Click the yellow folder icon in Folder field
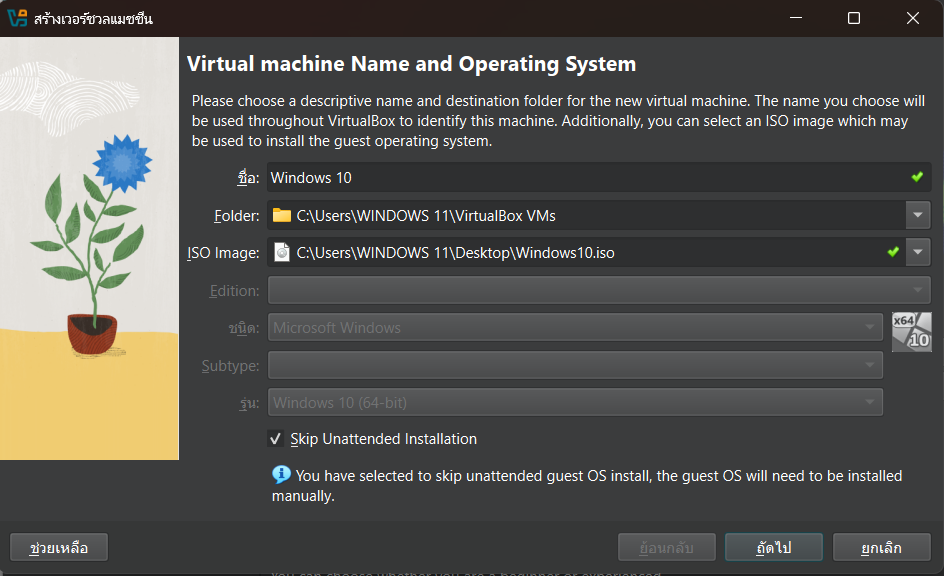This screenshot has height=576, width=944. pos(282,215)
